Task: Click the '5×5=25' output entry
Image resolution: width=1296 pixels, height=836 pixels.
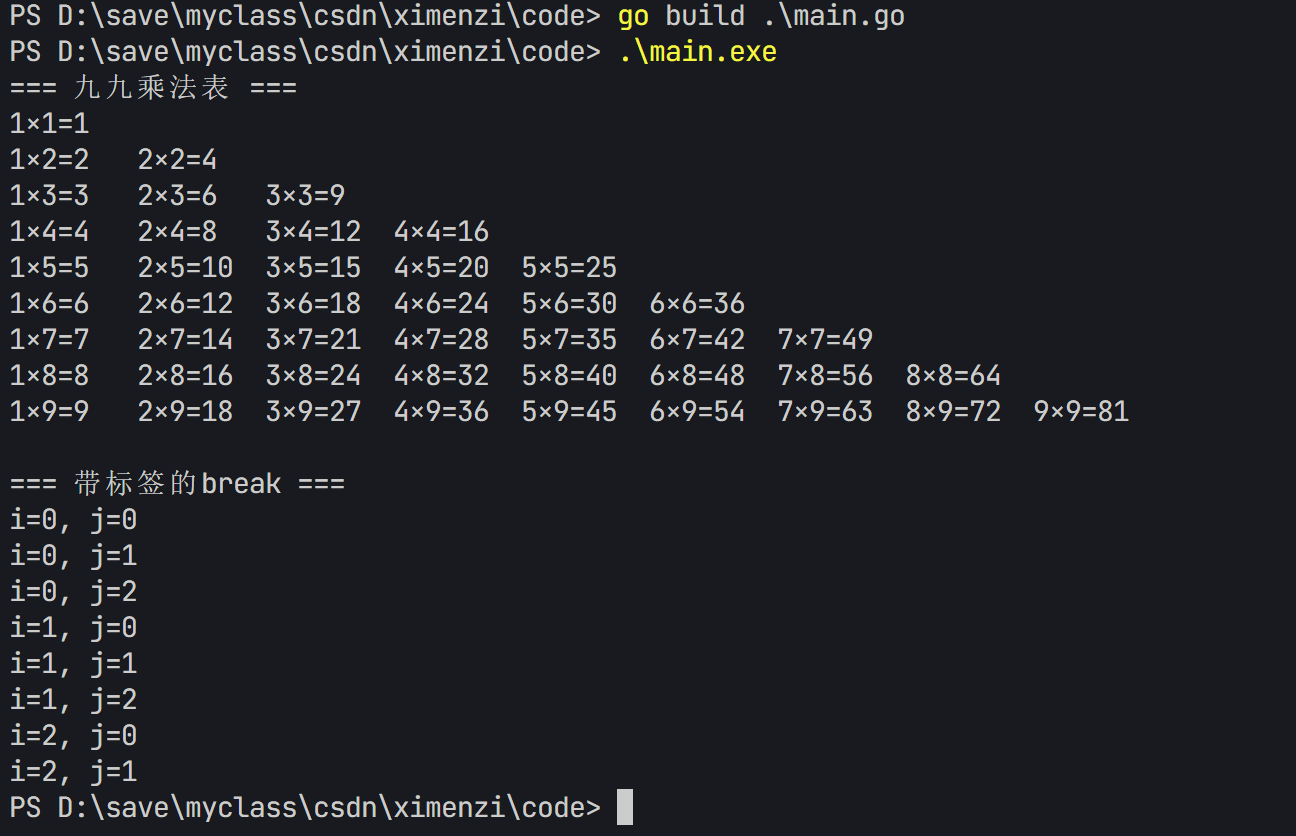Action: point(569,268)
